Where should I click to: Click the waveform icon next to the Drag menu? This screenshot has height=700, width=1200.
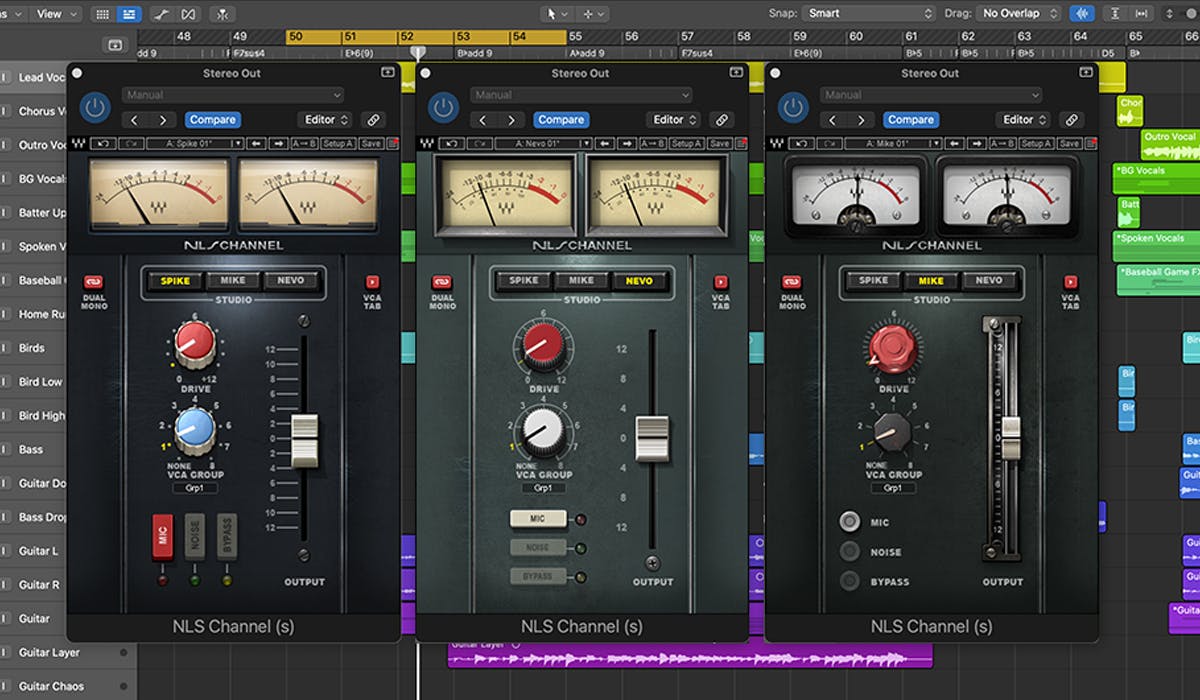(1081, 14)
